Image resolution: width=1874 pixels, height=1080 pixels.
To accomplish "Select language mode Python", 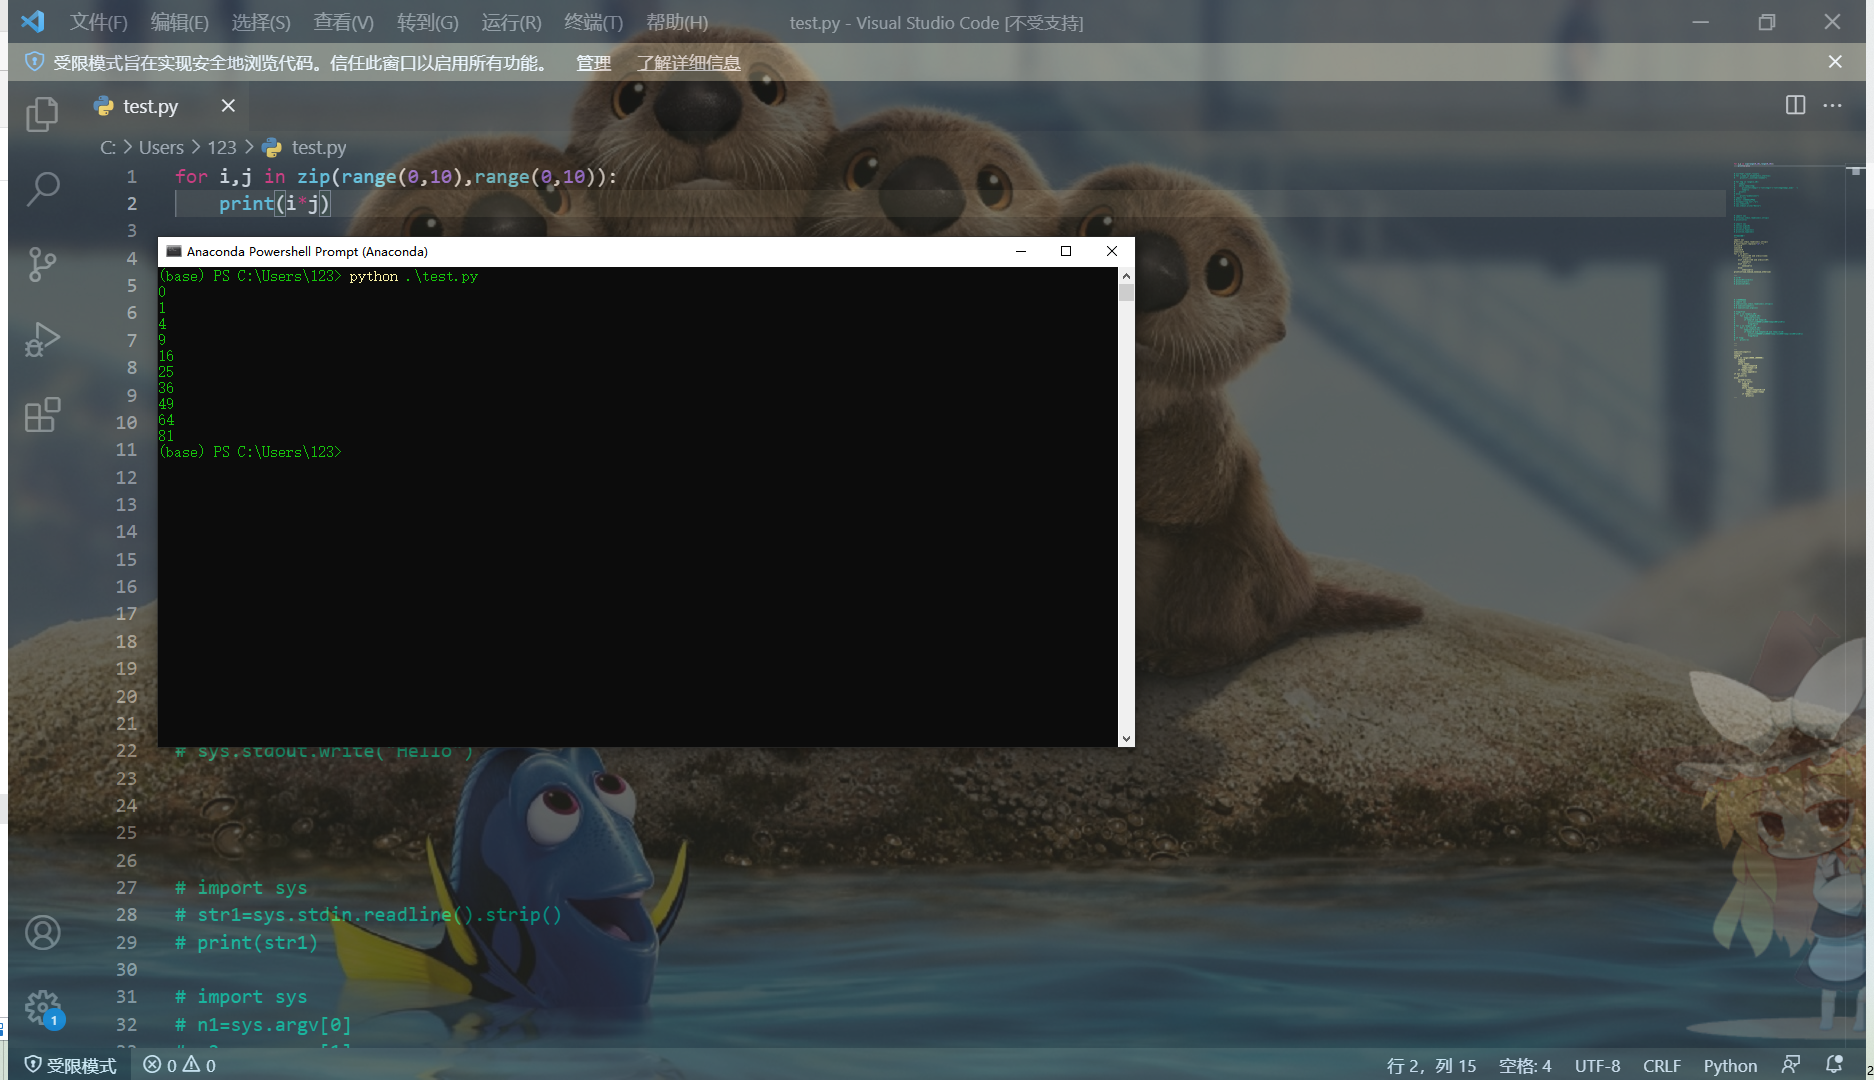I will (1730, 1066).
